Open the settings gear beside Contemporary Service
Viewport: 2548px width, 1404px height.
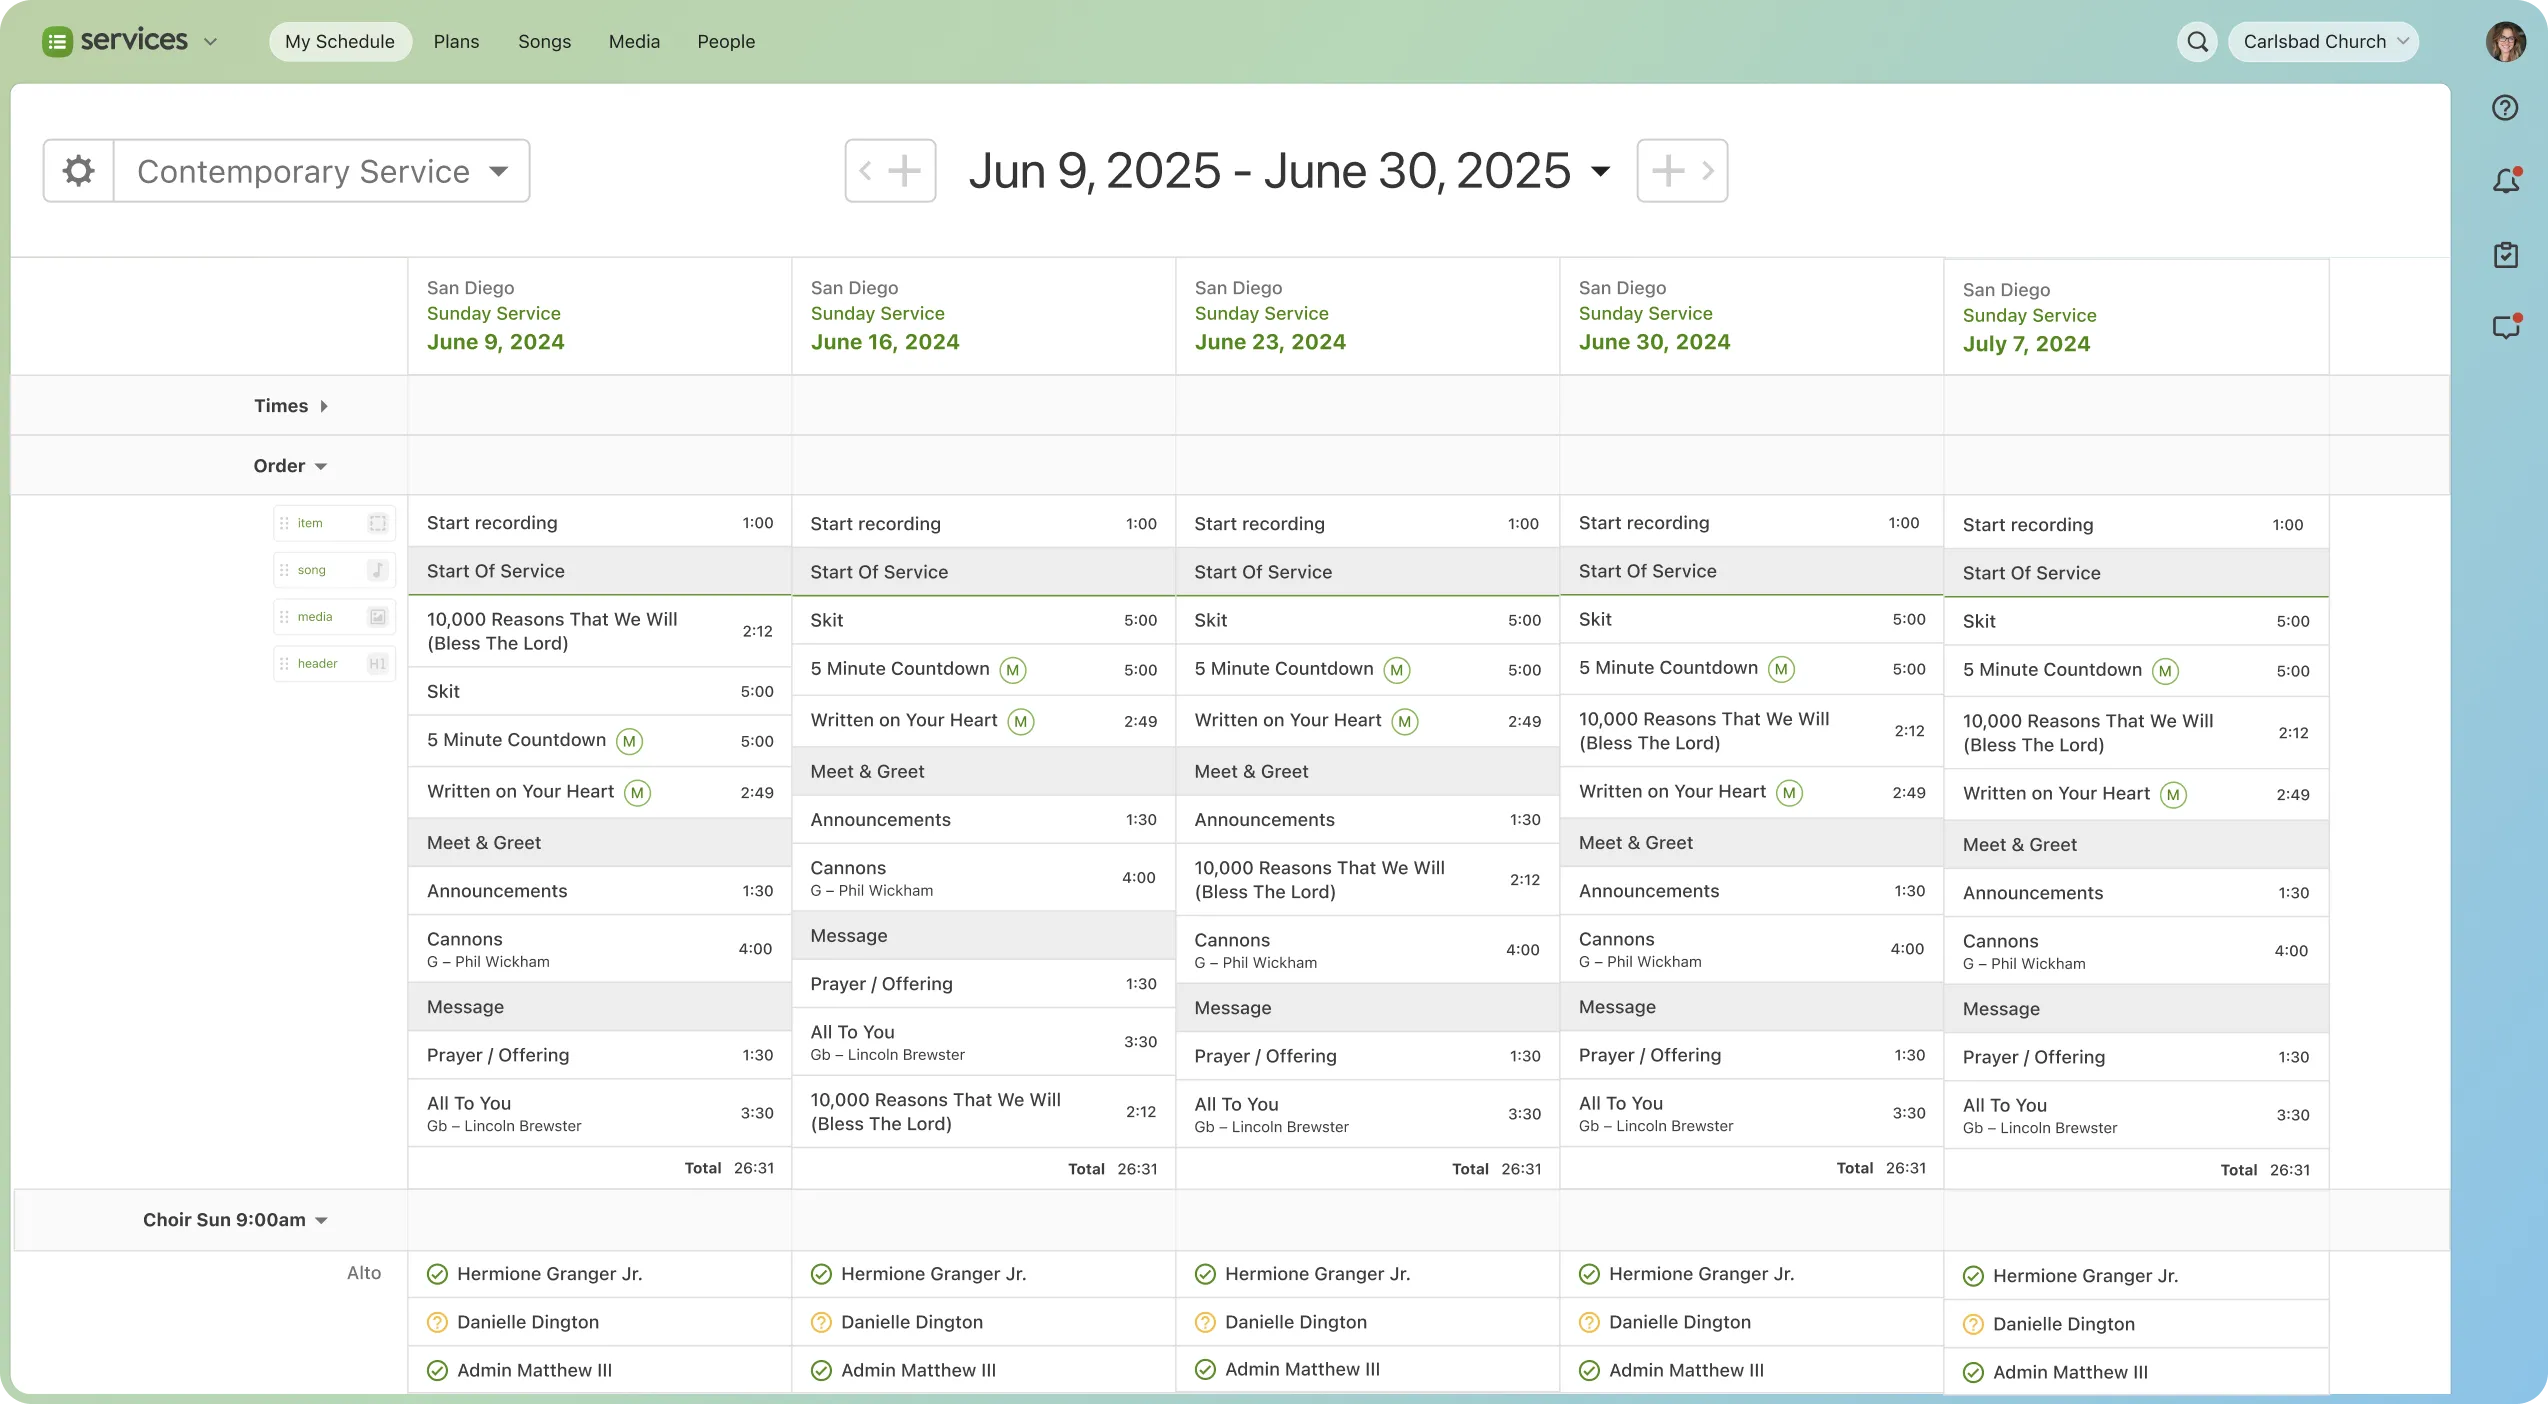click(79, 171)
